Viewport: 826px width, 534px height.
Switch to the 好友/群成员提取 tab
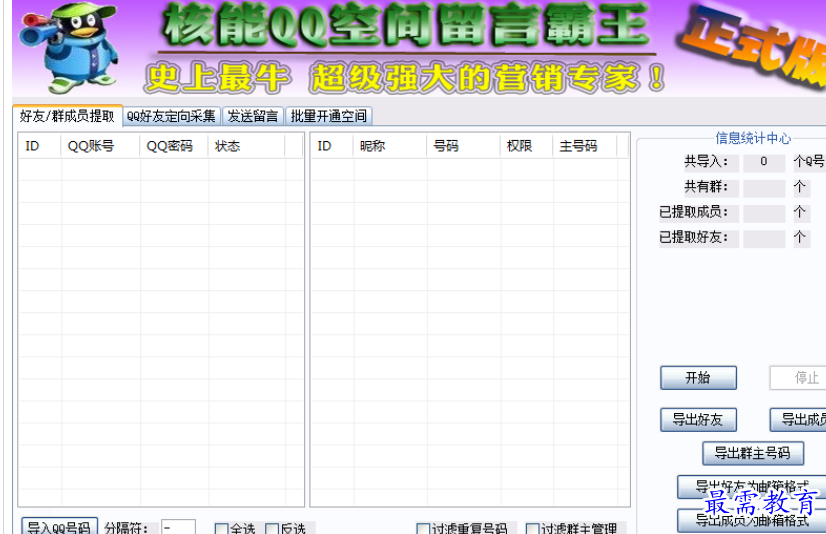67,116
